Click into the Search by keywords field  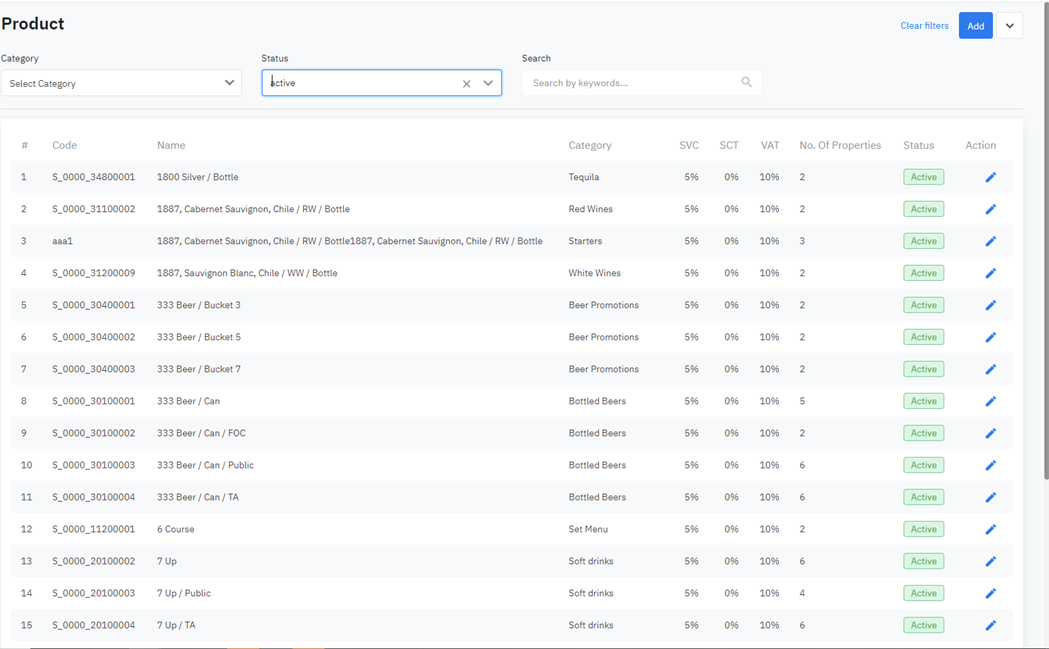(632, 83)
